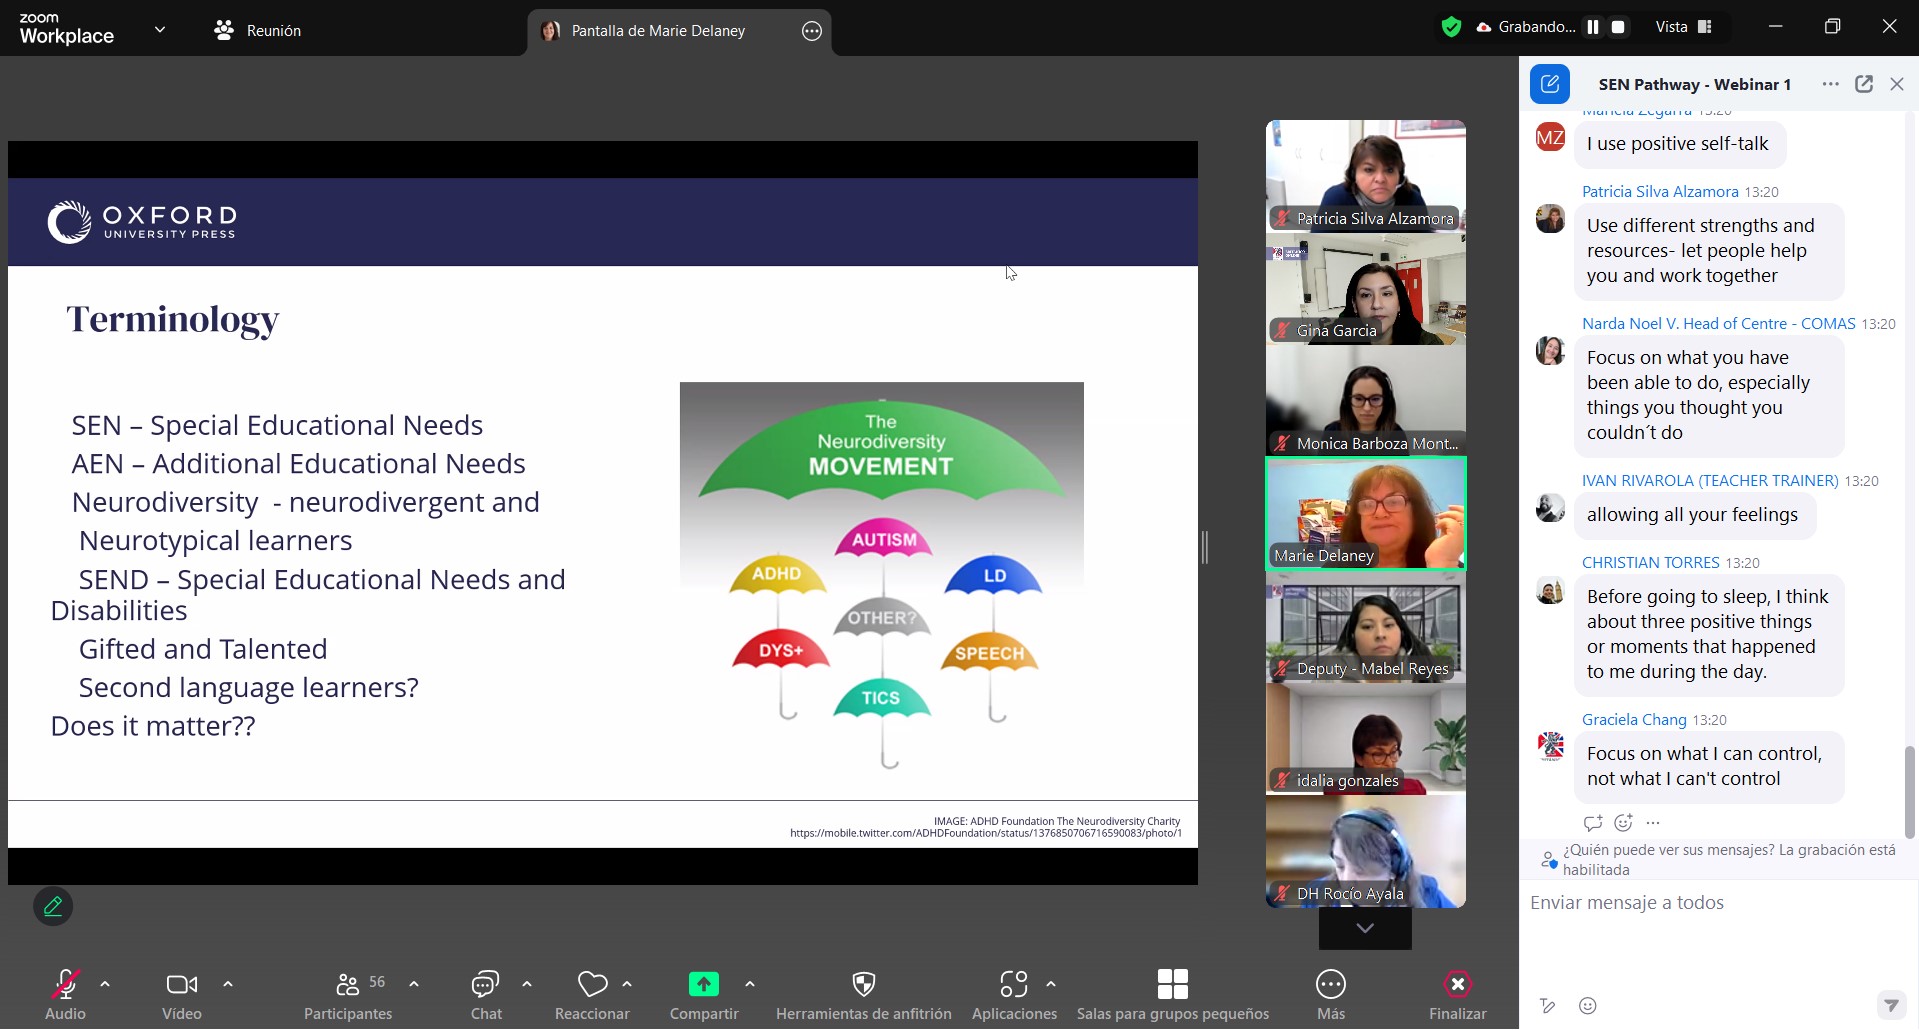1919x1030 pixels.
Task: Open Aplicaciones apps button
Action: (x=1014, y=994)
